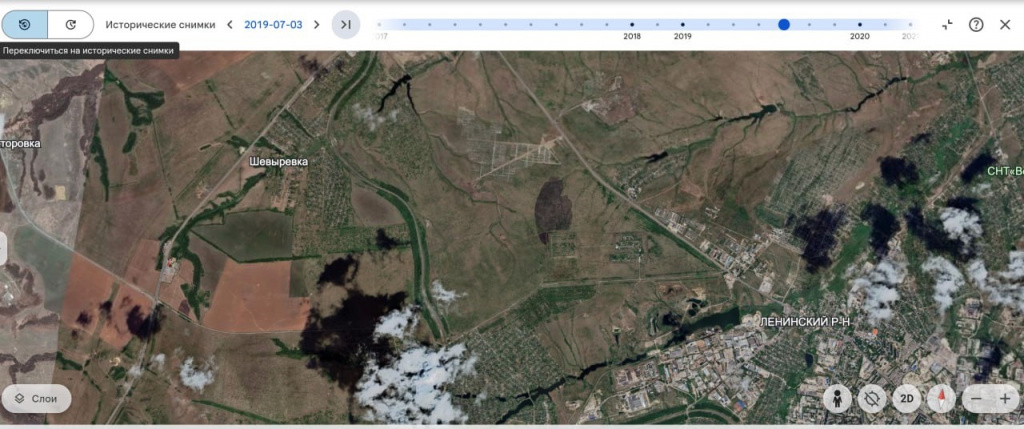Toggle the 2D view button
Viewport: 1024px width, 429px height.
907,398
